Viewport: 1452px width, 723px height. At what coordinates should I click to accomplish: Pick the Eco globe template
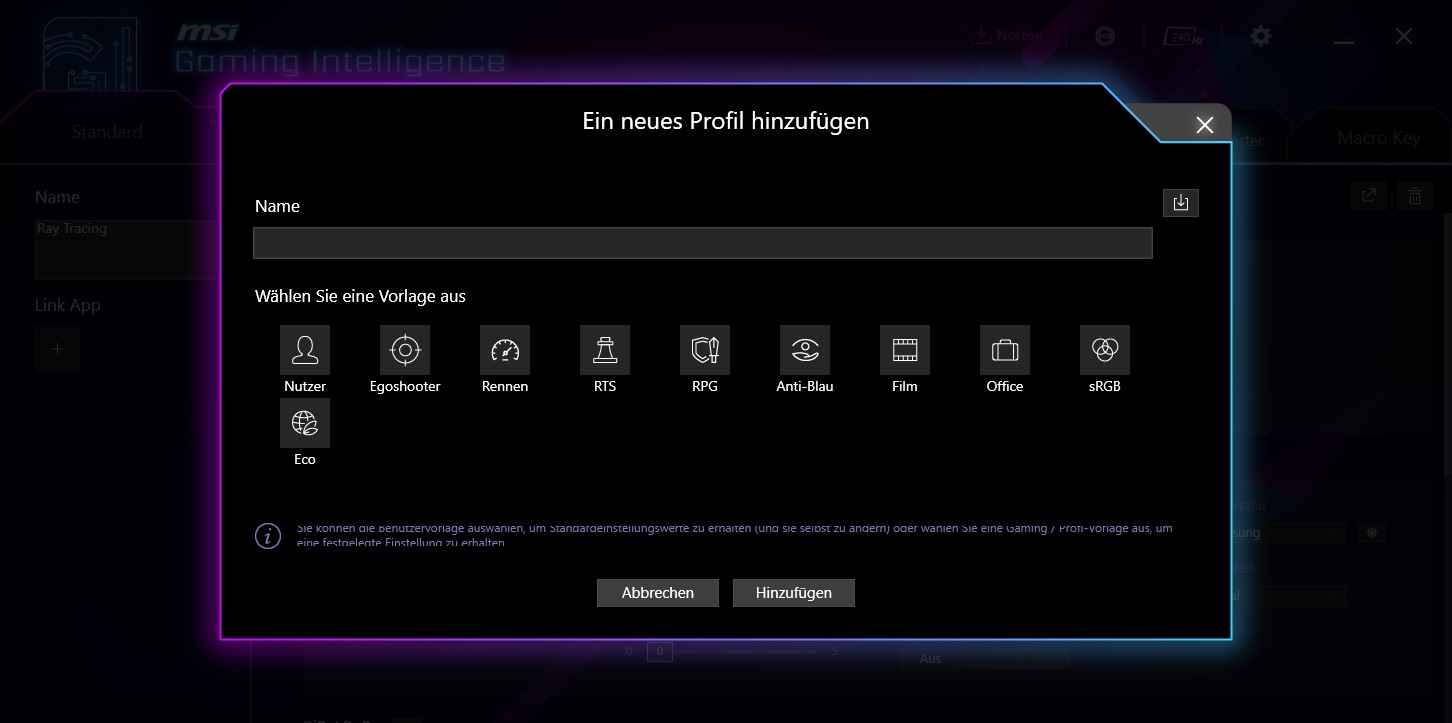click(x=305, y=423)
